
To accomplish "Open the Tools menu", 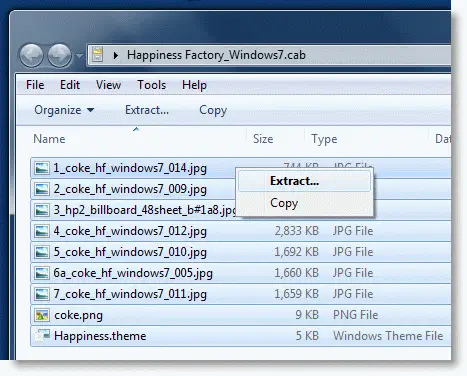I will (x=152, y=85).
